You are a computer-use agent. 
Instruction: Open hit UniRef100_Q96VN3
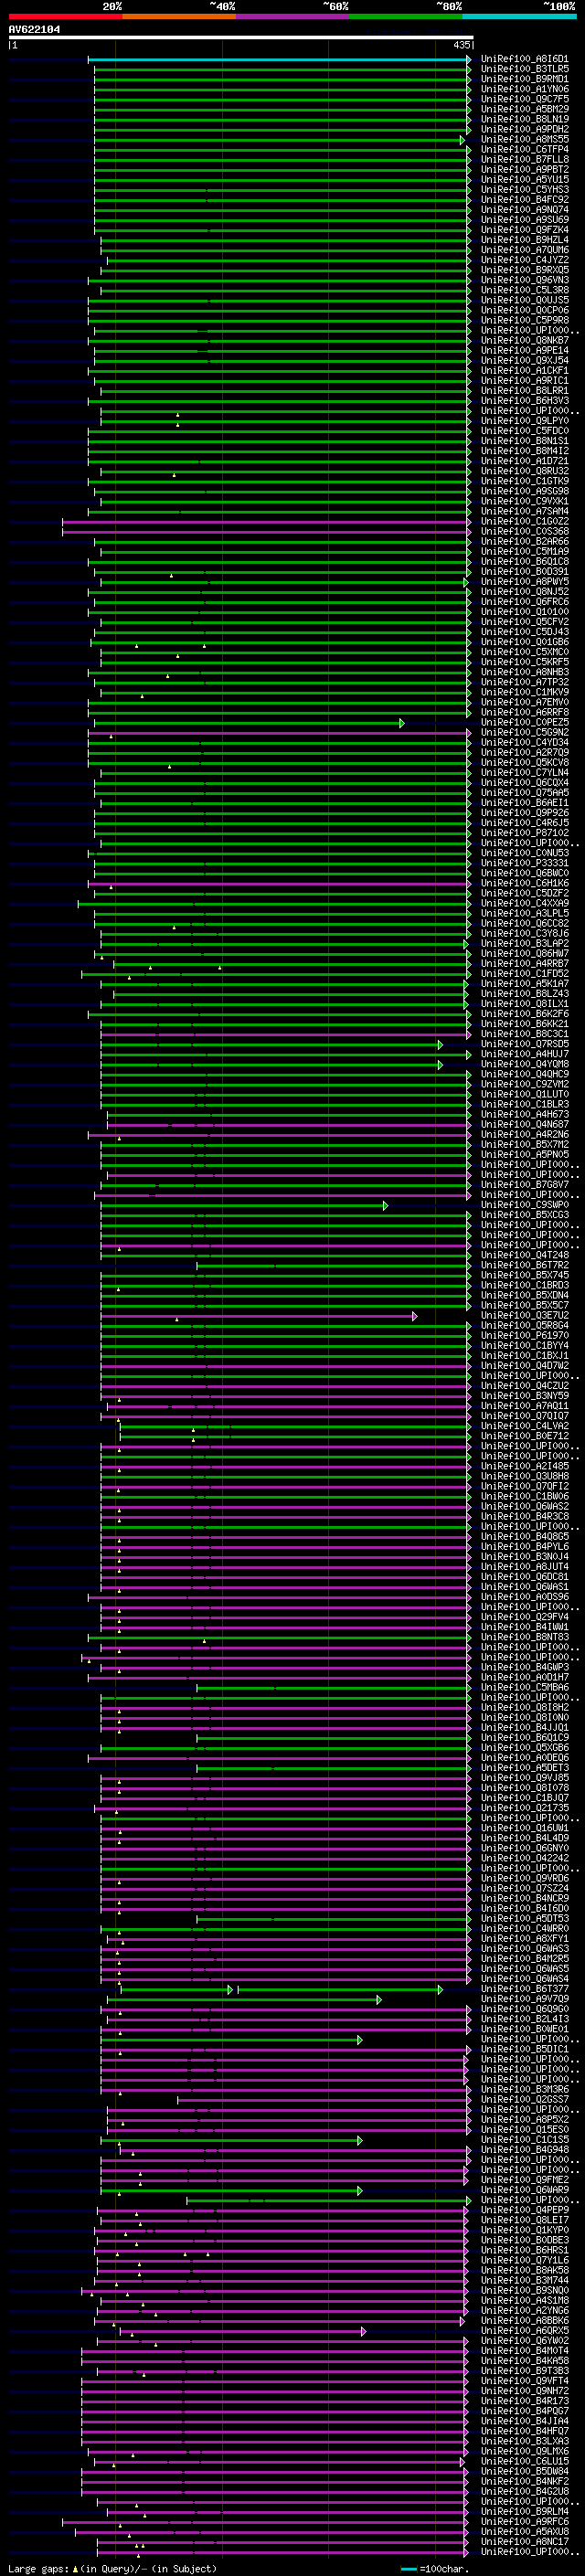(x=525, y=280)
